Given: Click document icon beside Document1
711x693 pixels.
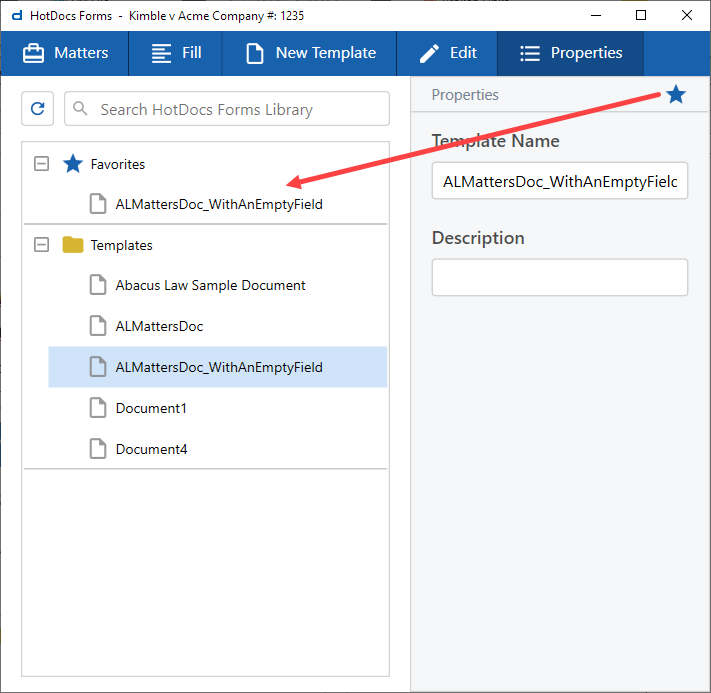Looking at the screenshot, I should tap(98, 408).
